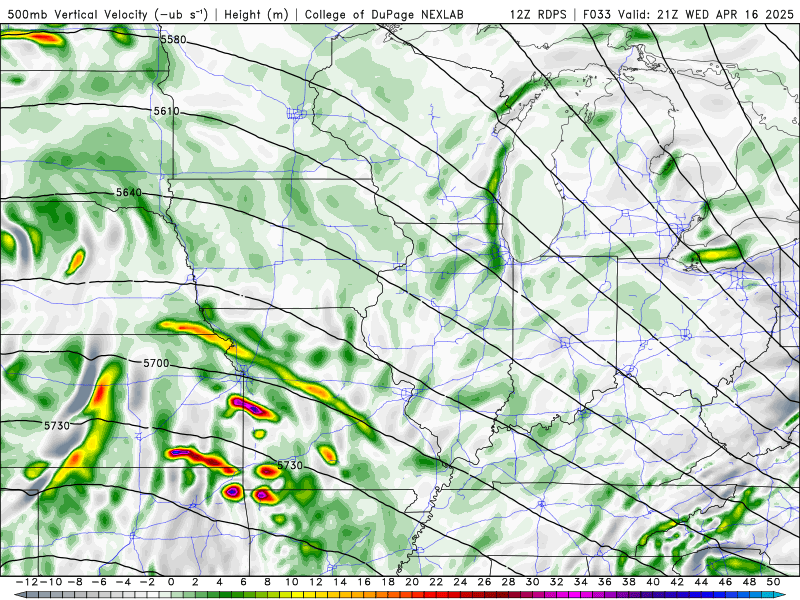Click the -4 value on the color scale

123,582
